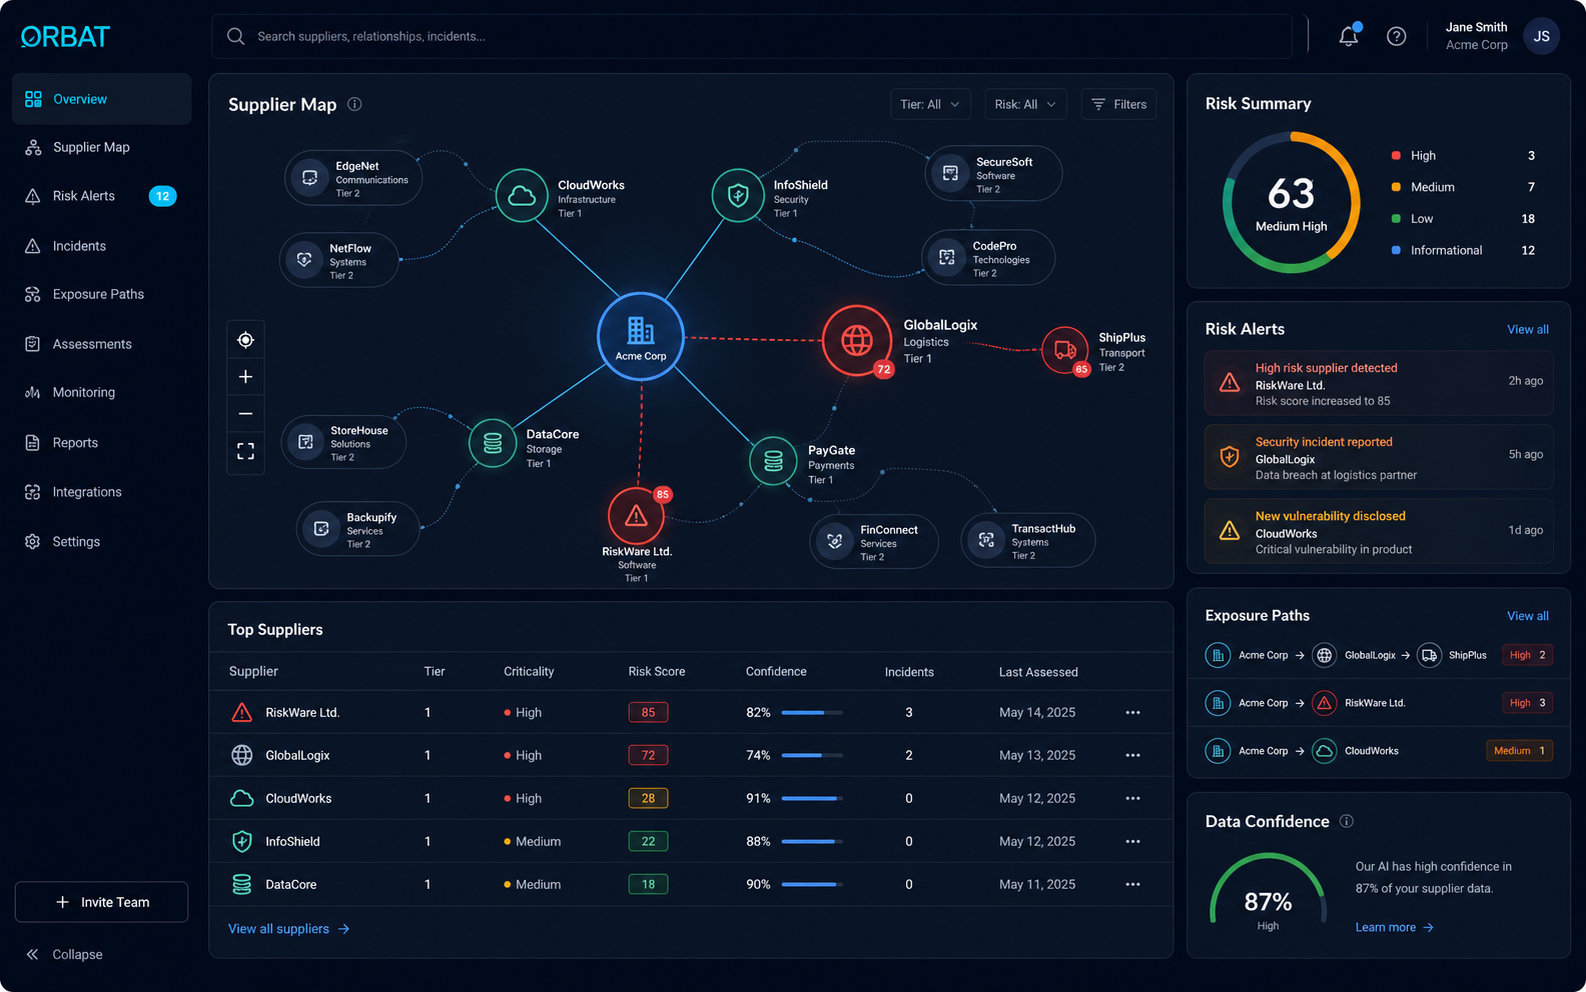The image size is (1586, 992).
Task: Click the Data Confidence info icon
Action: 1346,821
